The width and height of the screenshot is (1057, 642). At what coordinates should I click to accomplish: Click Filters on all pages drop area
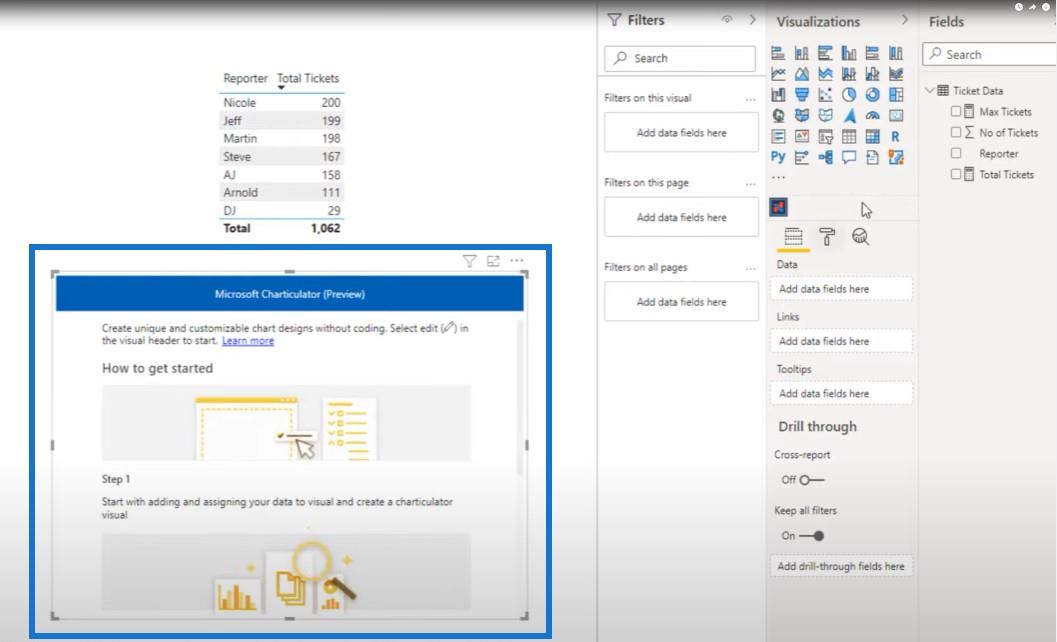tap(682, 301)
